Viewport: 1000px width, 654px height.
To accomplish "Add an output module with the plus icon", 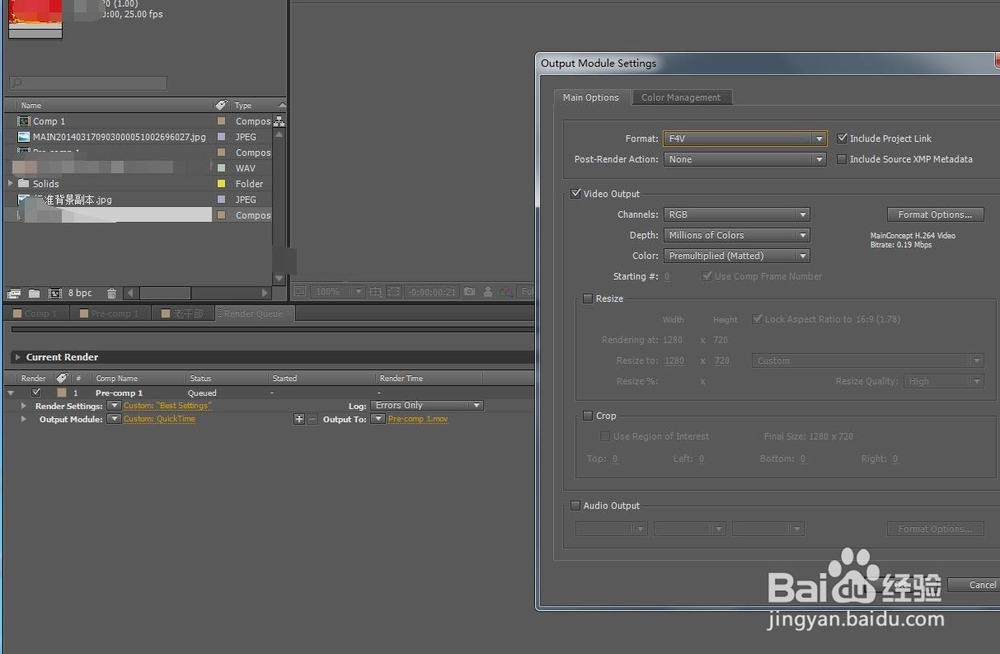I will pyautogui.click(x=298, y=419).
